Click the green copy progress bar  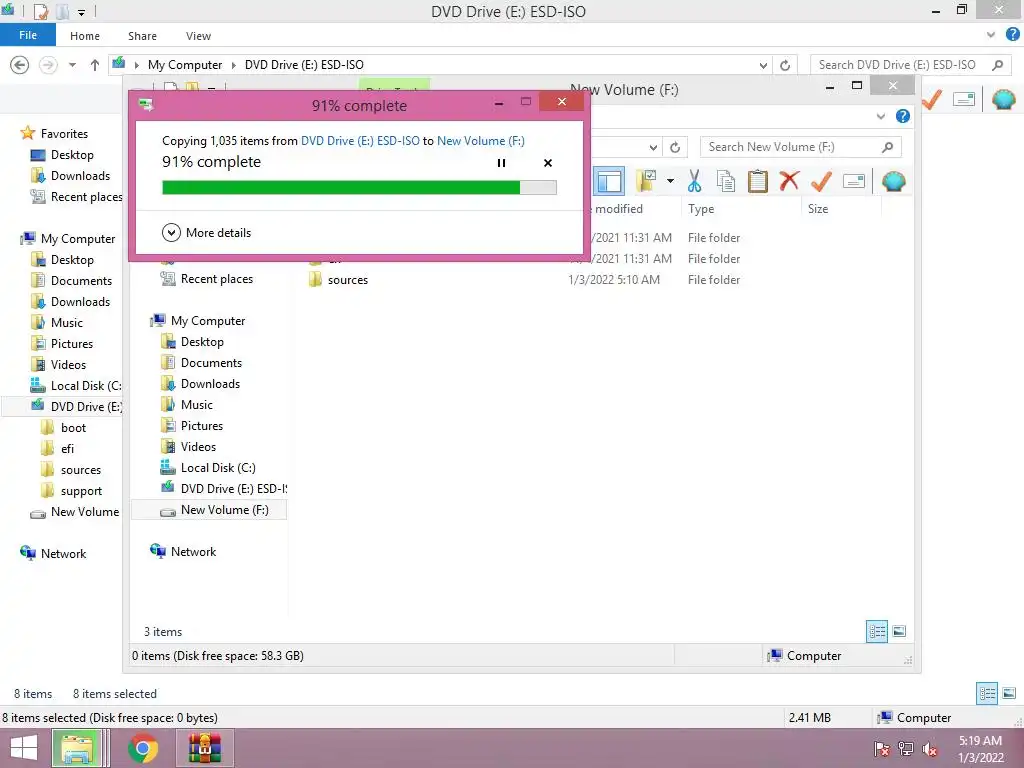[359, 187]
